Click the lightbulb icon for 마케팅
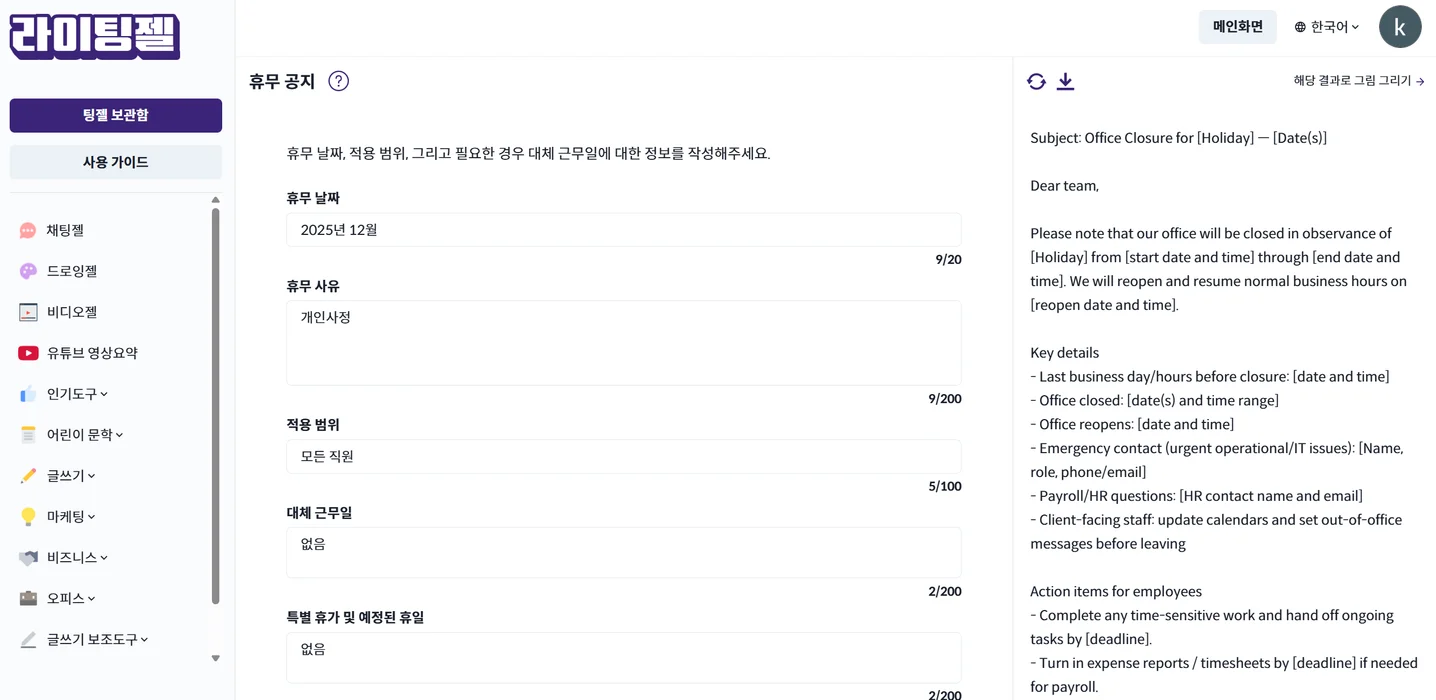Viewport: 1436px width, 700px height. point(28,517)
